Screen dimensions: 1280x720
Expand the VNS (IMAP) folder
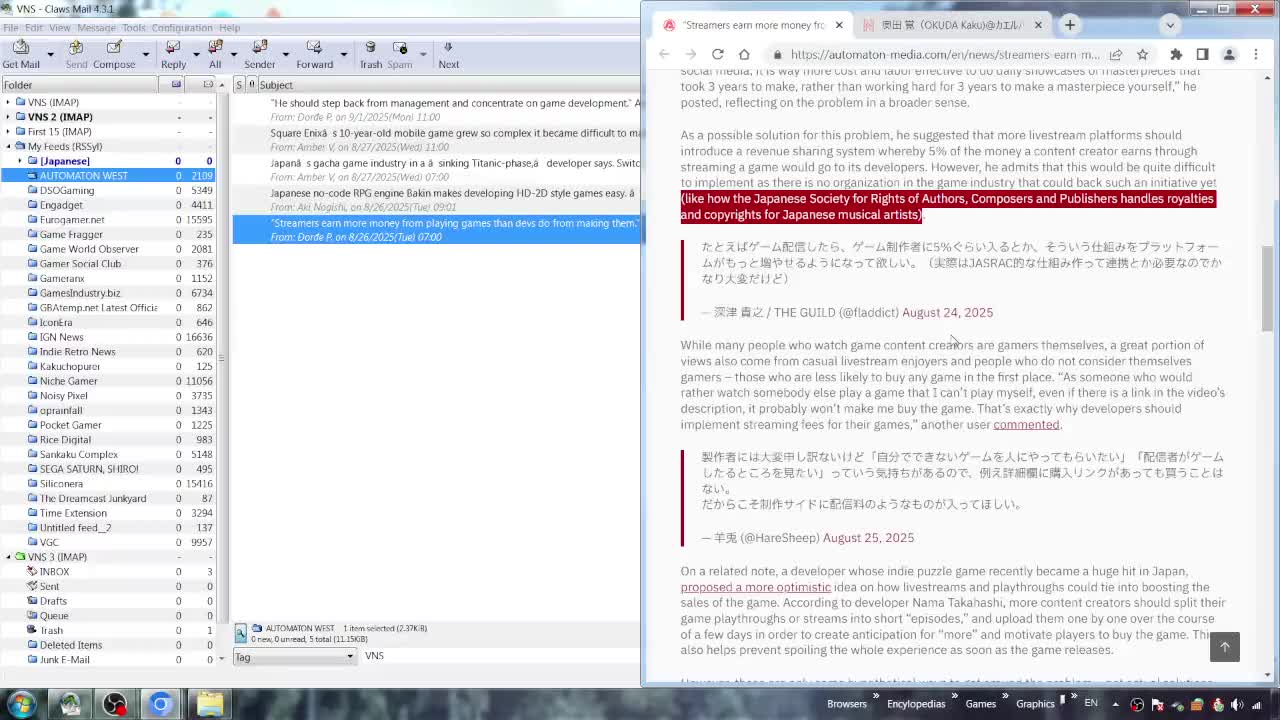click(8, 102)
